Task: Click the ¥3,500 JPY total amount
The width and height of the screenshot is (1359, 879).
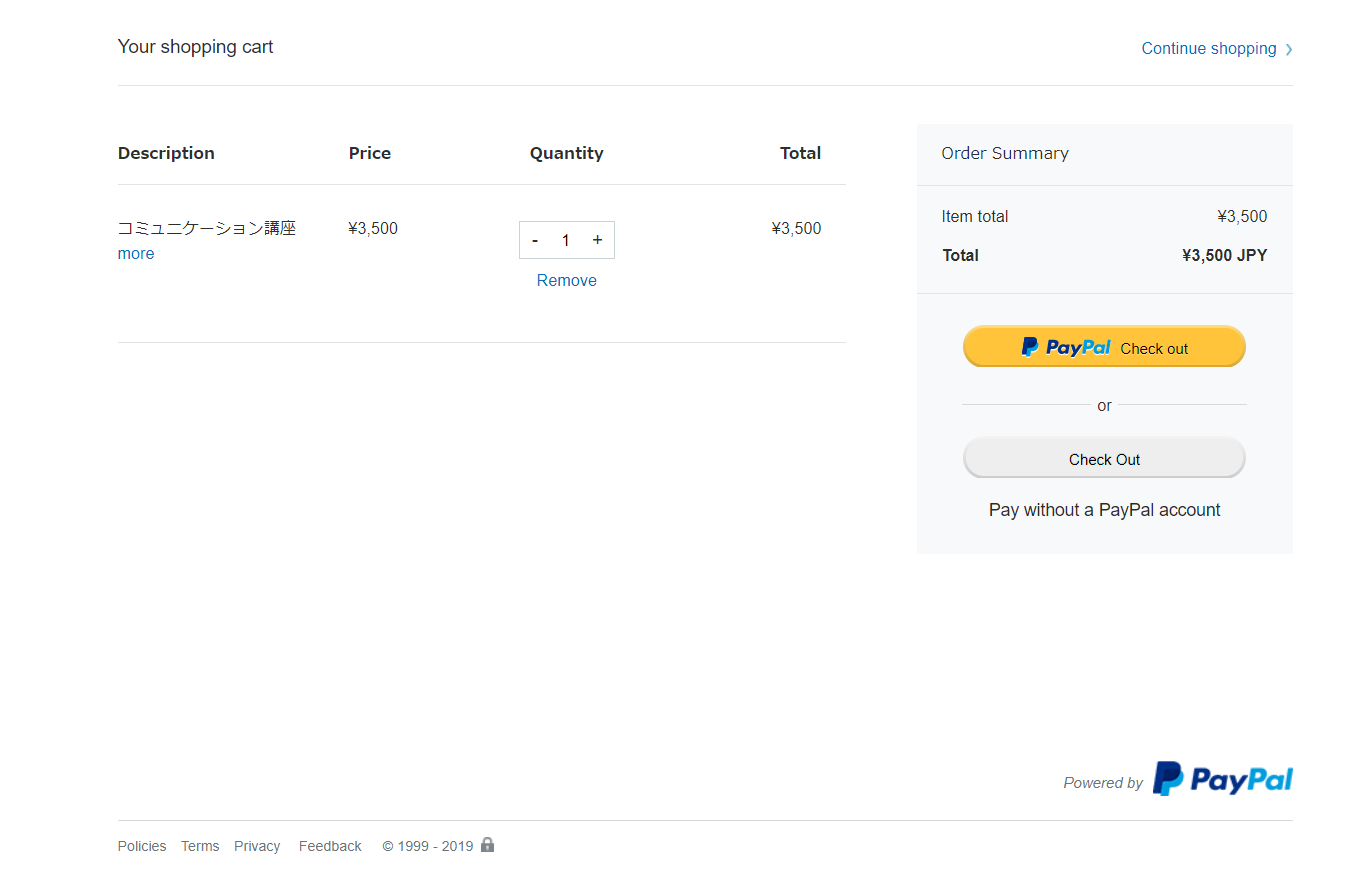Action: (1224, 255)
